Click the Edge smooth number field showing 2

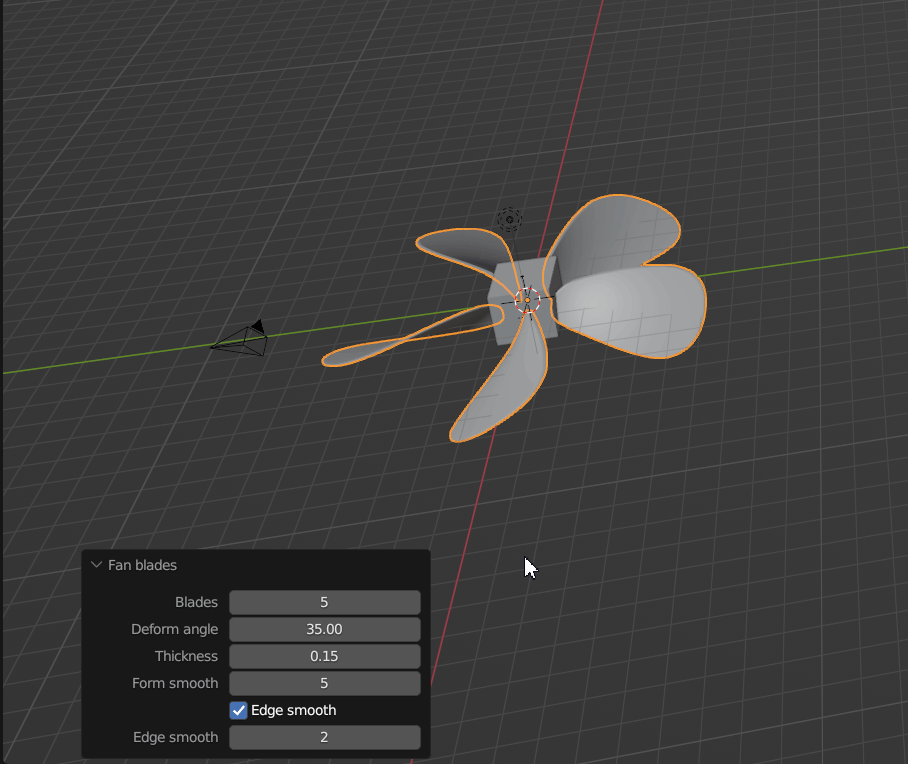point(324,737)
